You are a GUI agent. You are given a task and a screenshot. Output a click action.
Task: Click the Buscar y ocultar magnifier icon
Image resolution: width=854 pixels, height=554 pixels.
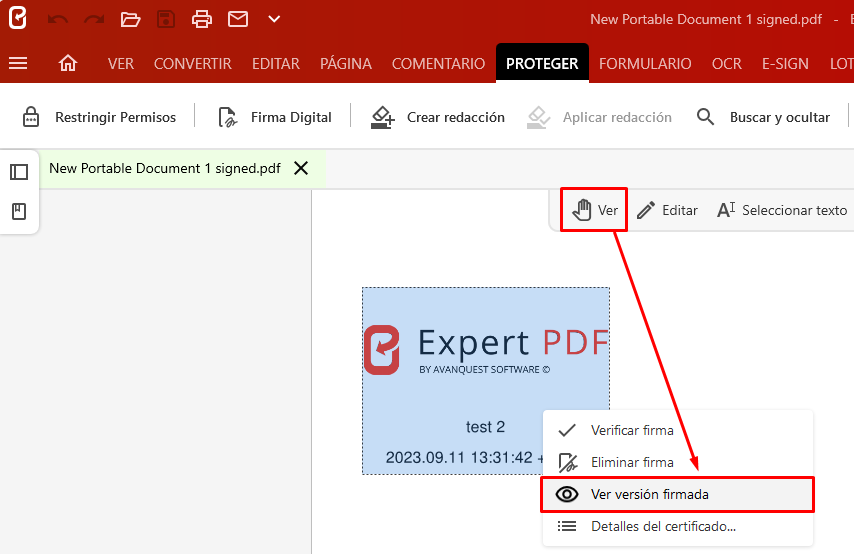point(705,117)
